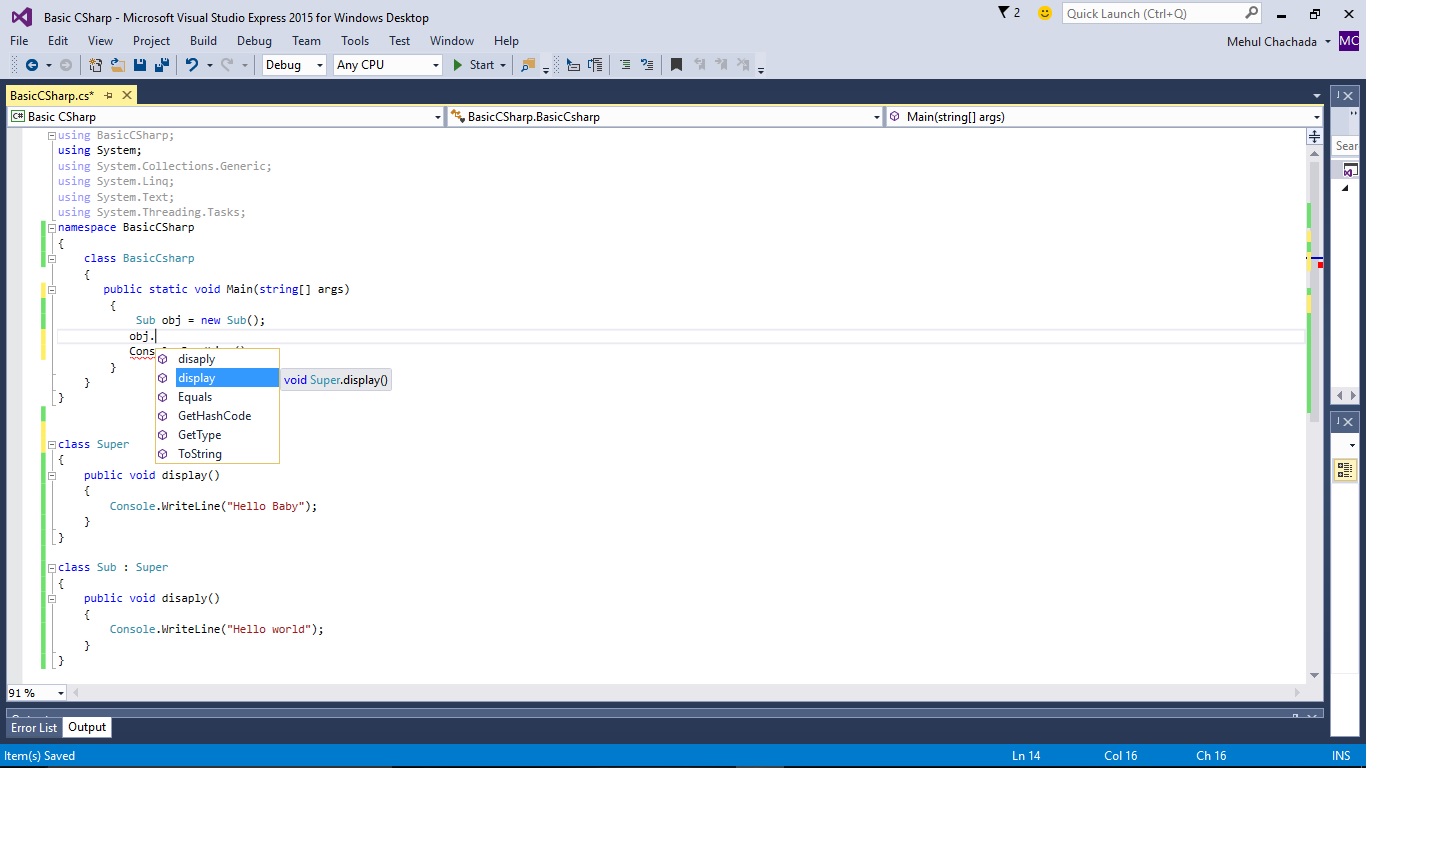
Task: Select disaply in the IntelliSense list
Action: pyautogui.click(x=217, y=359)
